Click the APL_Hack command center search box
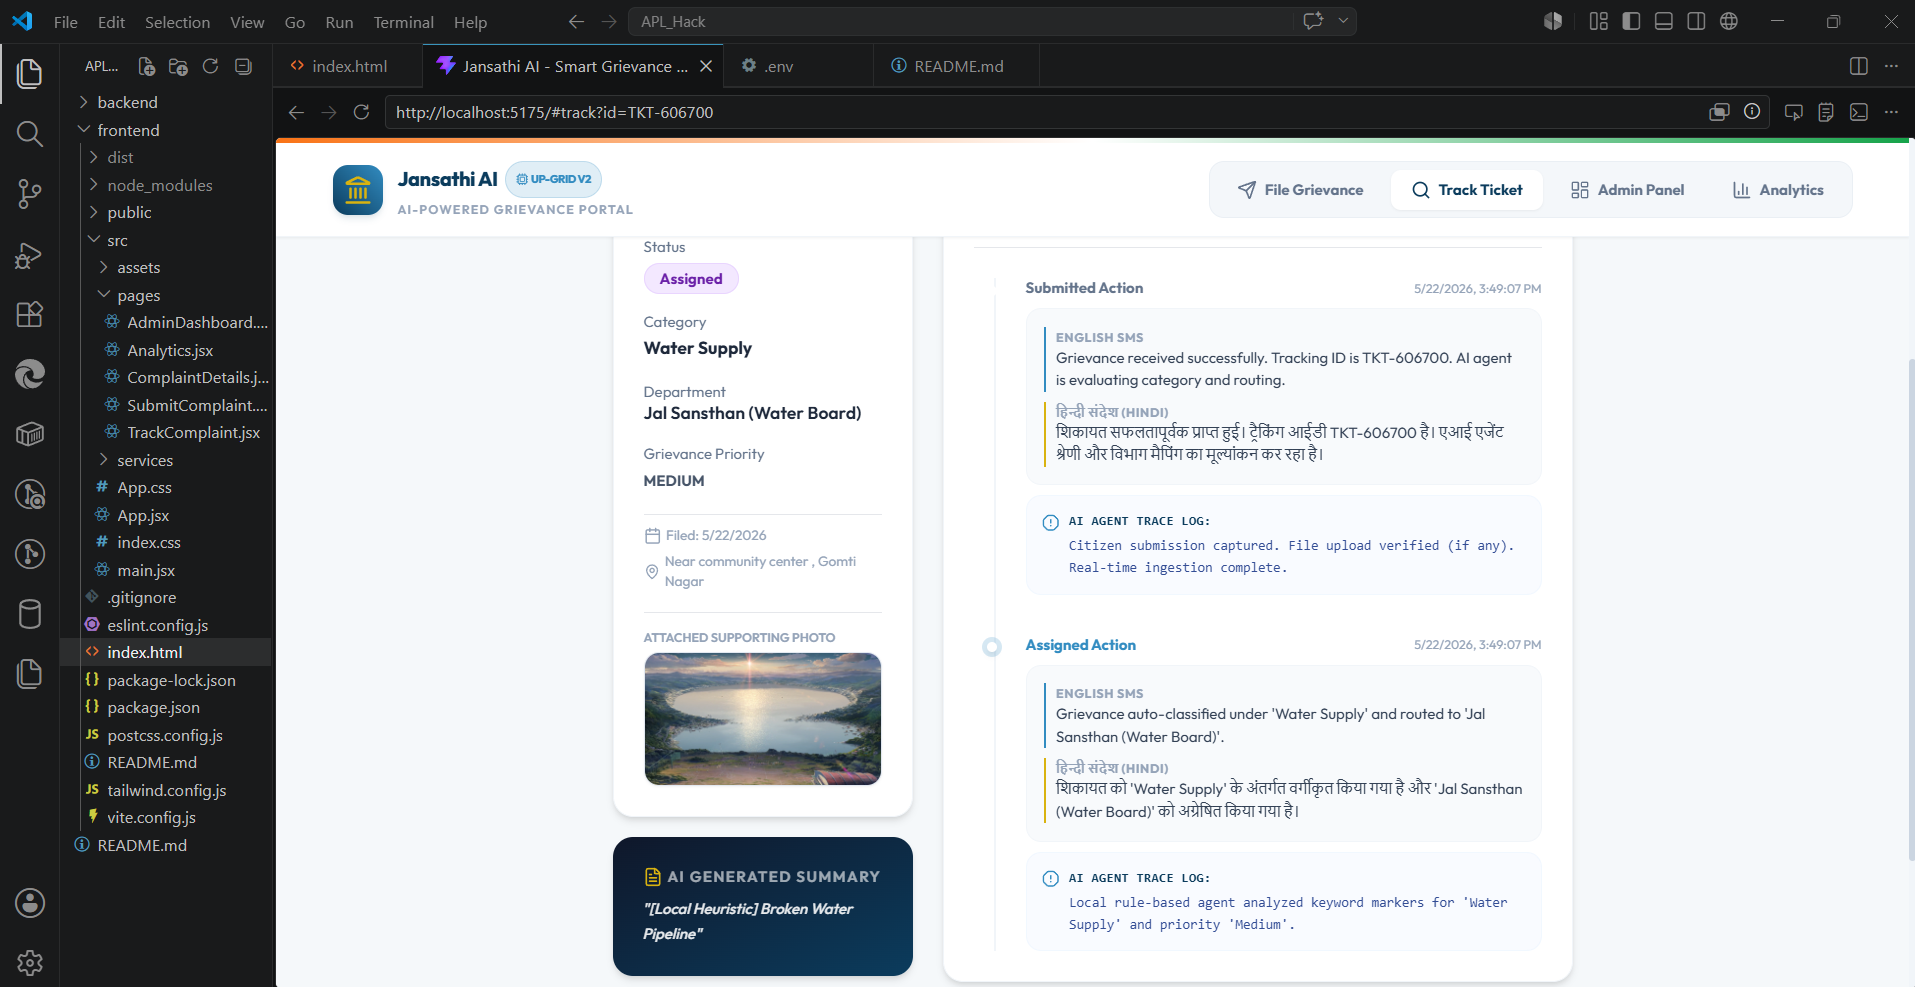1915x987 pixels. (992, 21)
